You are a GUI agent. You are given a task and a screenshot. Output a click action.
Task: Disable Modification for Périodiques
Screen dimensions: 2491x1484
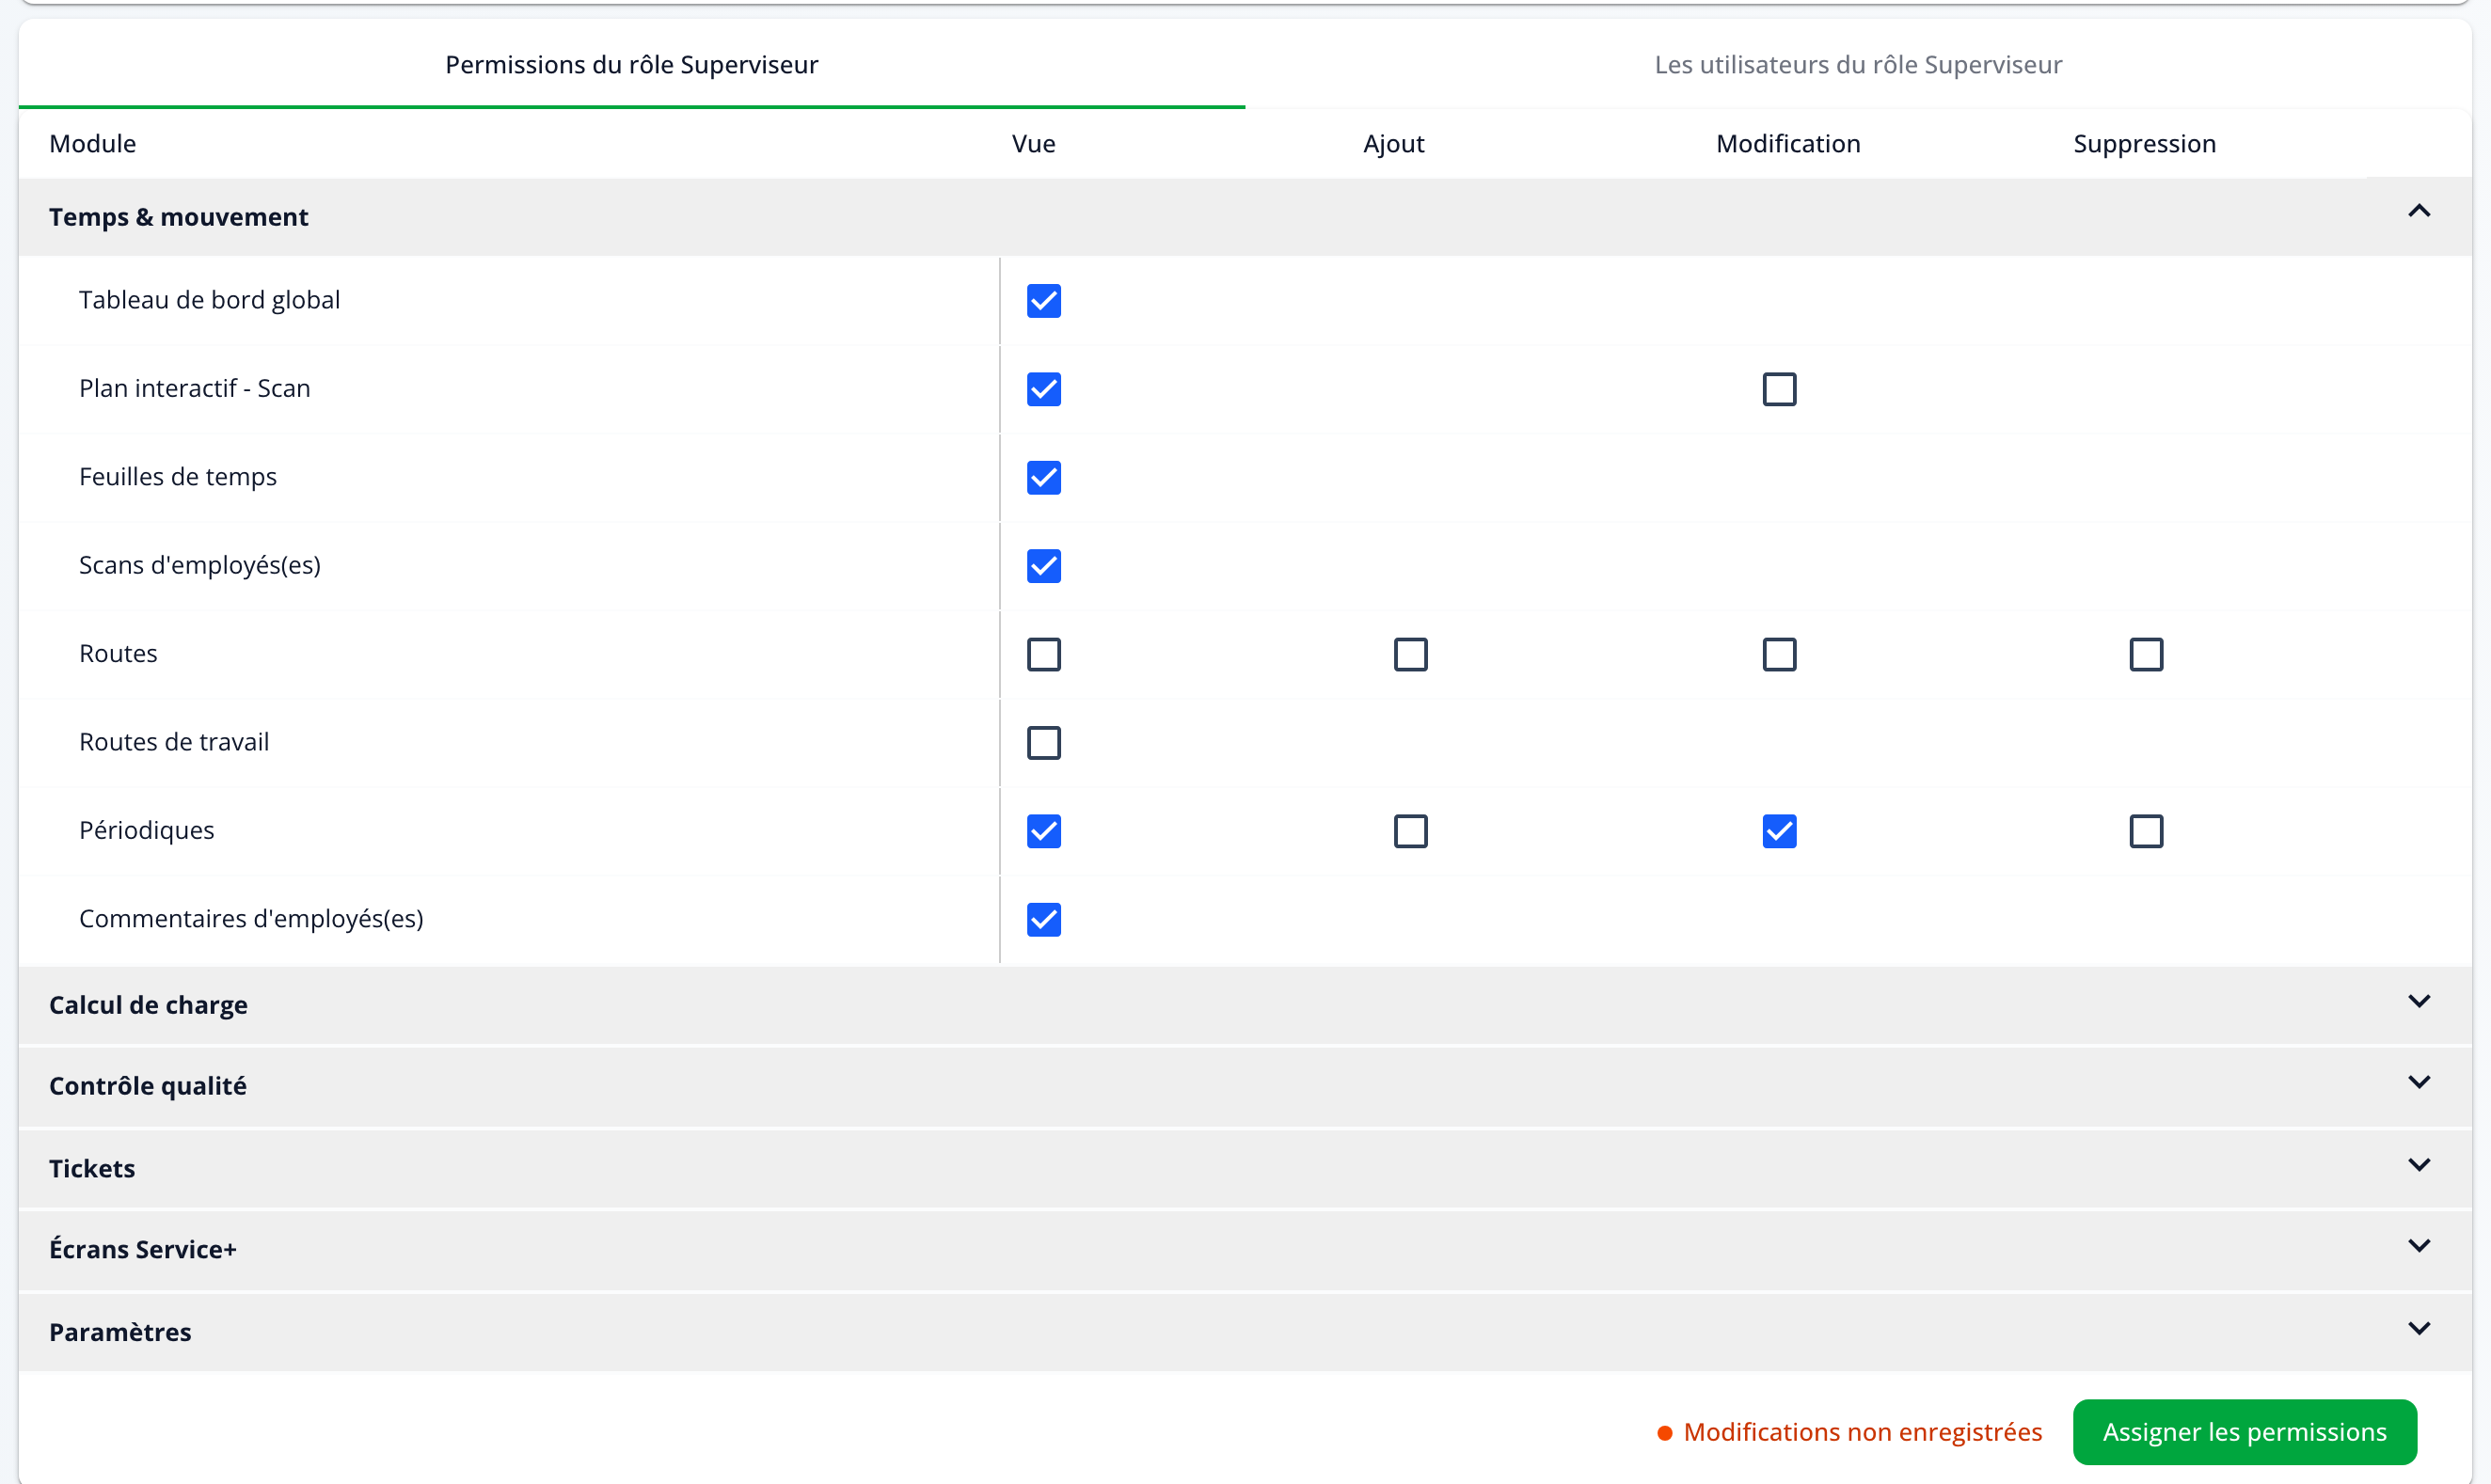click(x=1779, y=831)
